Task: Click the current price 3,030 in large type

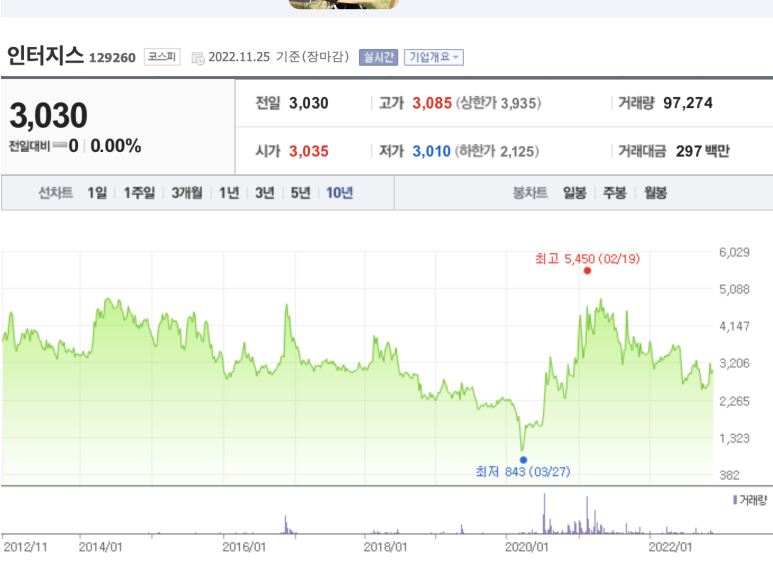Action: 48,116
